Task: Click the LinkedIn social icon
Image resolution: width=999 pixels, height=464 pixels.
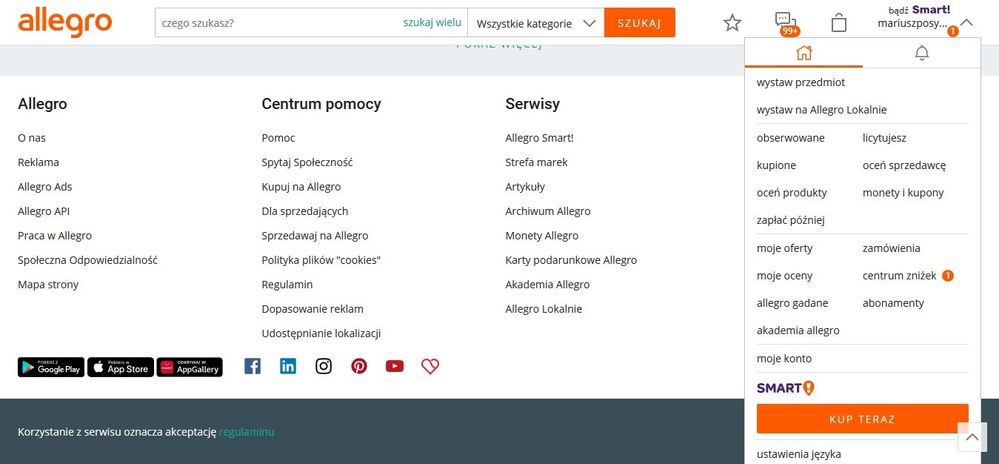Action: 288,366
